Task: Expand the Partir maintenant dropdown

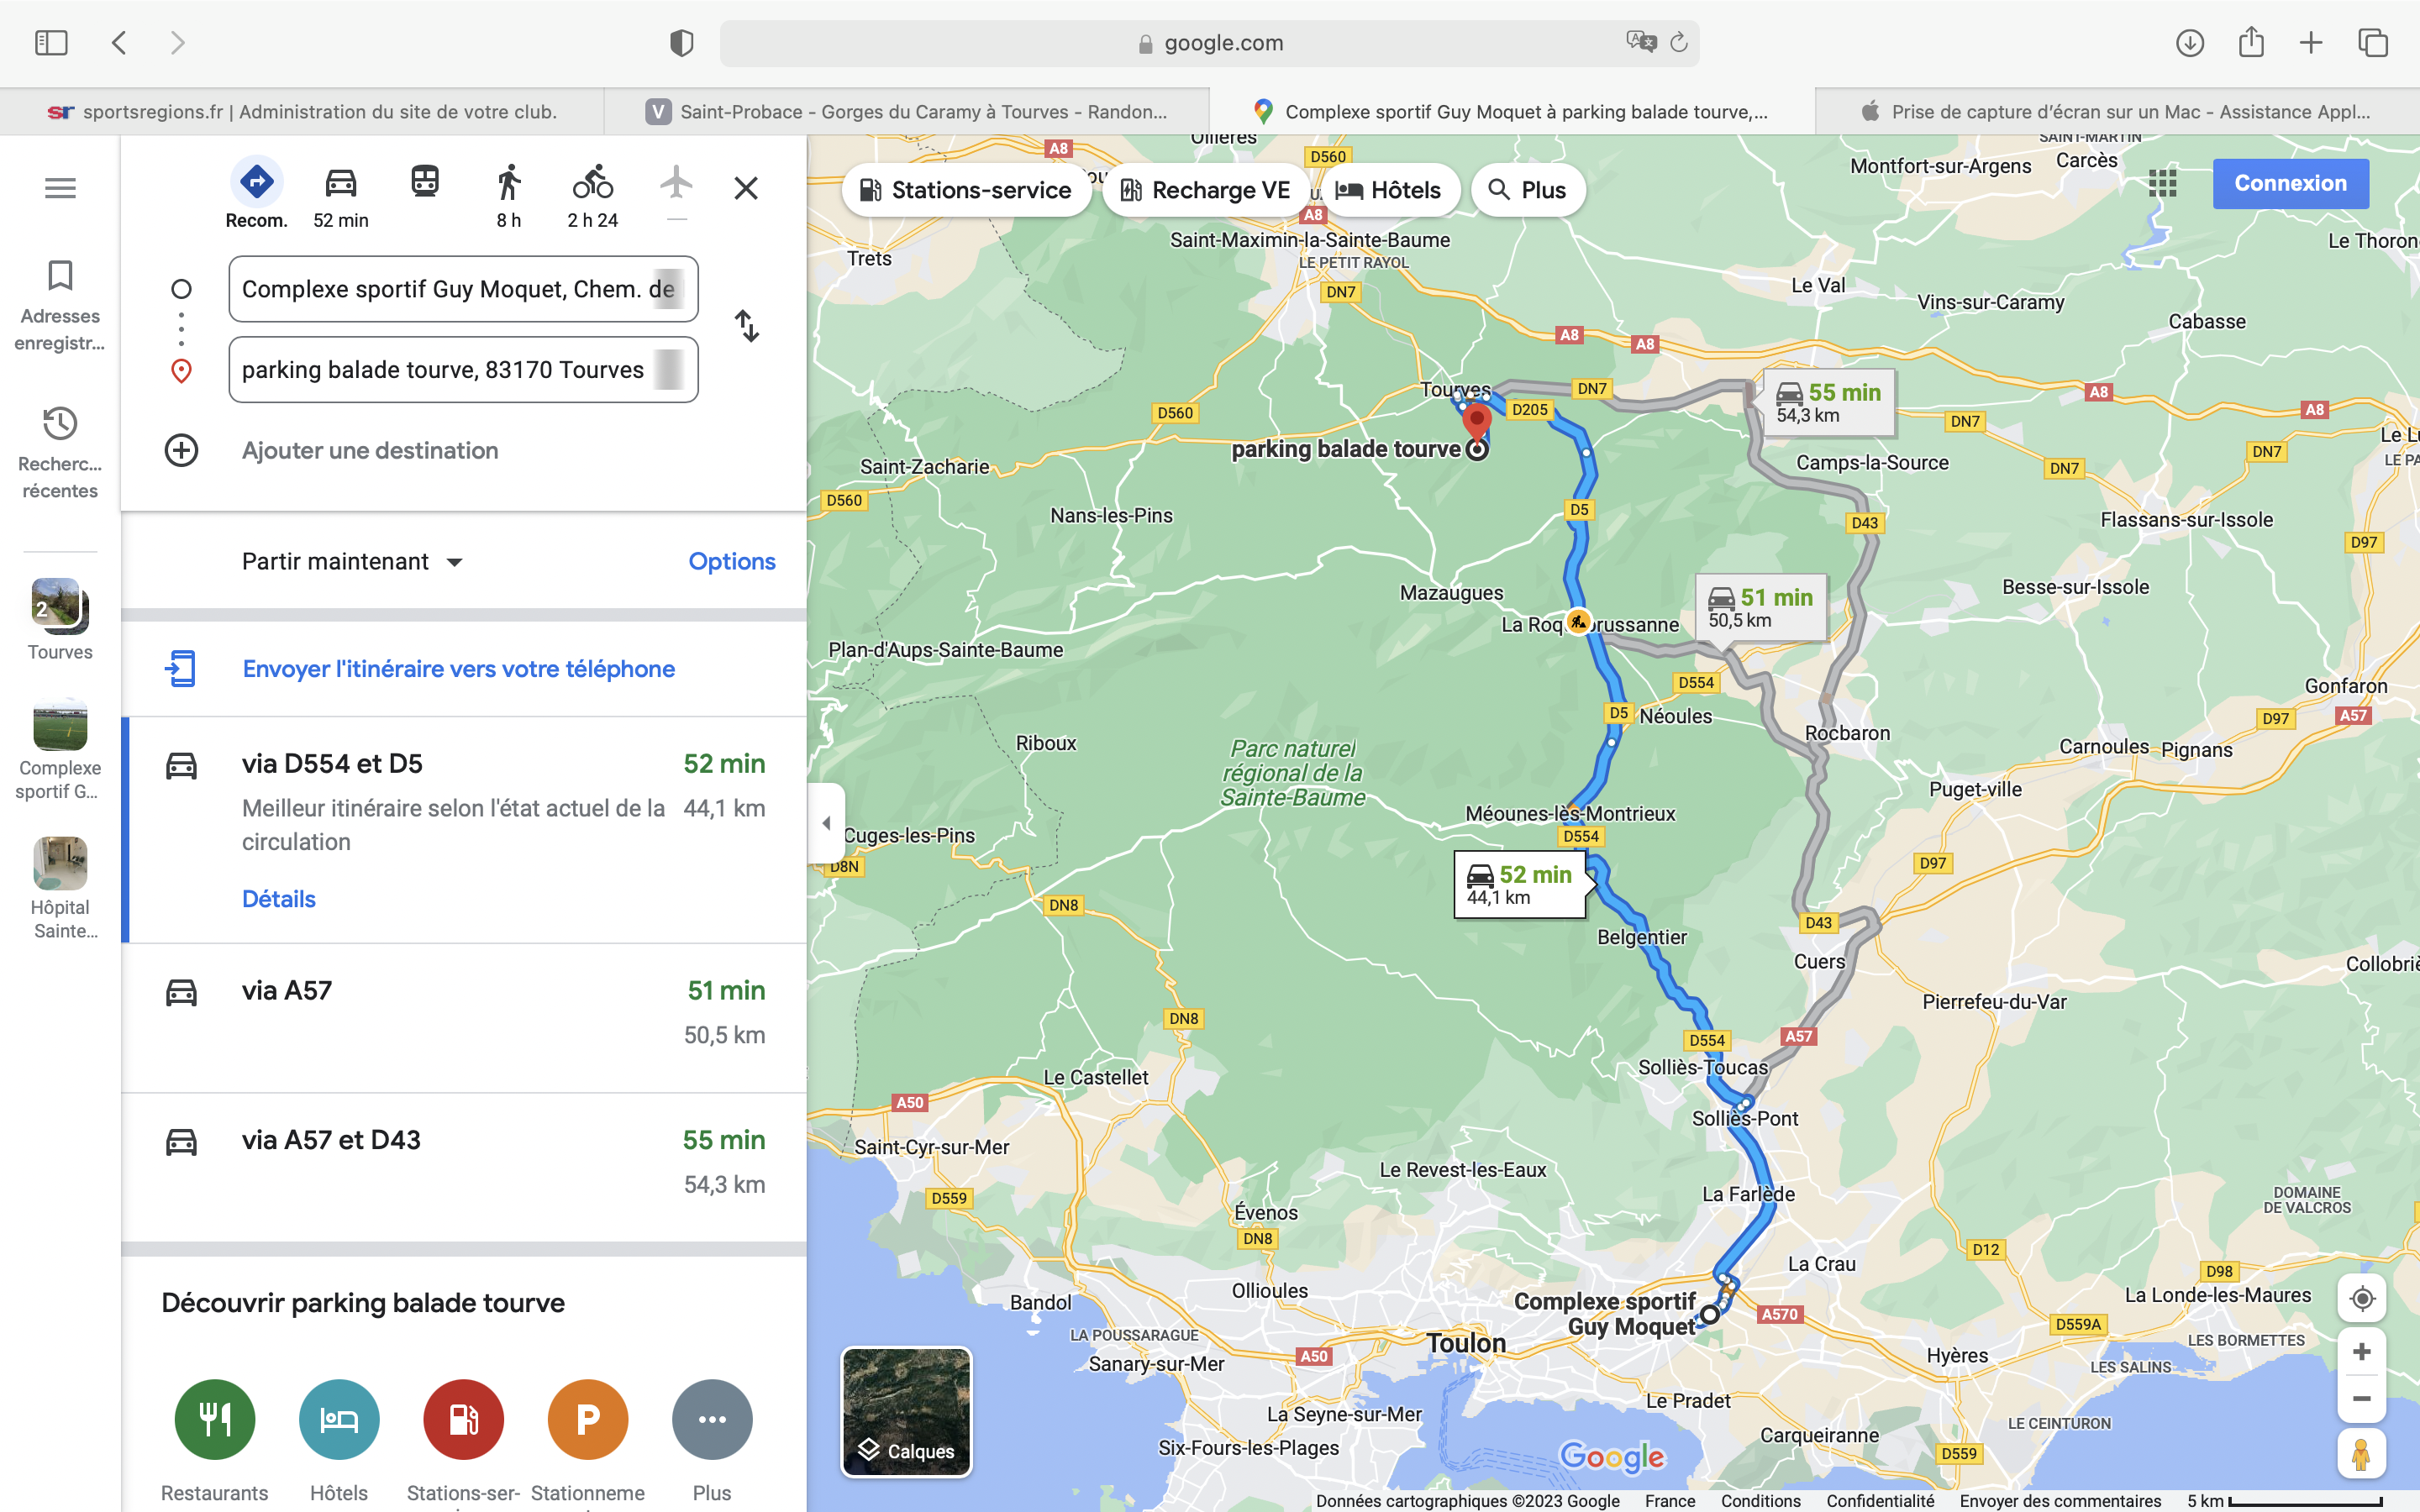Action: pos(353,561)
